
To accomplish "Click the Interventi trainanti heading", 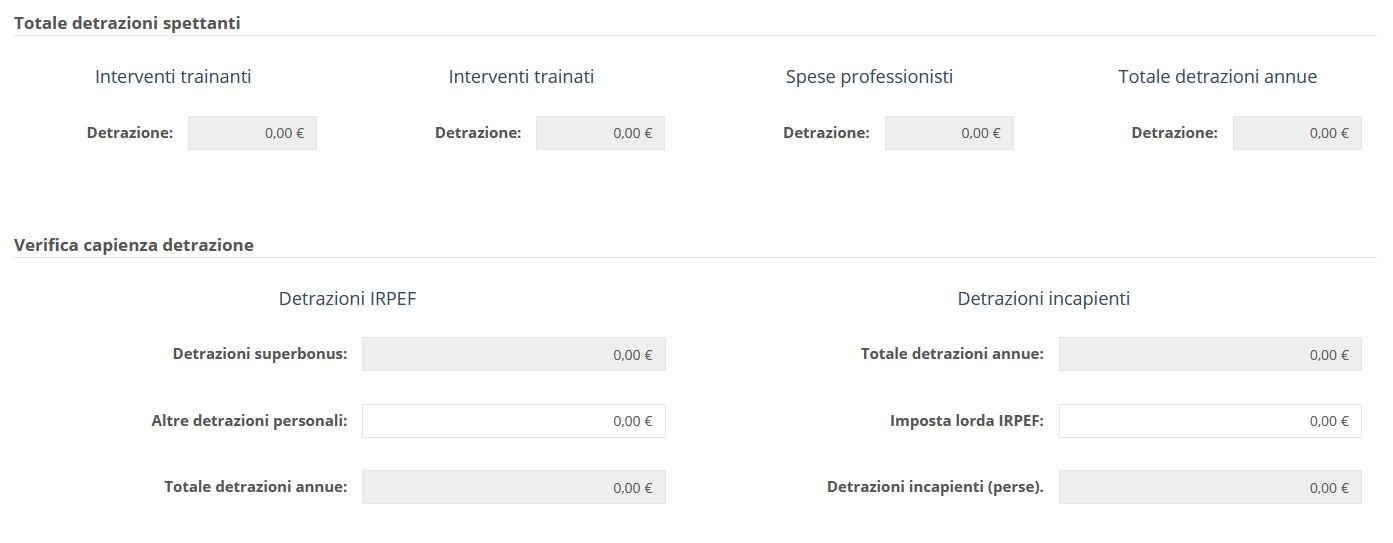I will 173,77.
